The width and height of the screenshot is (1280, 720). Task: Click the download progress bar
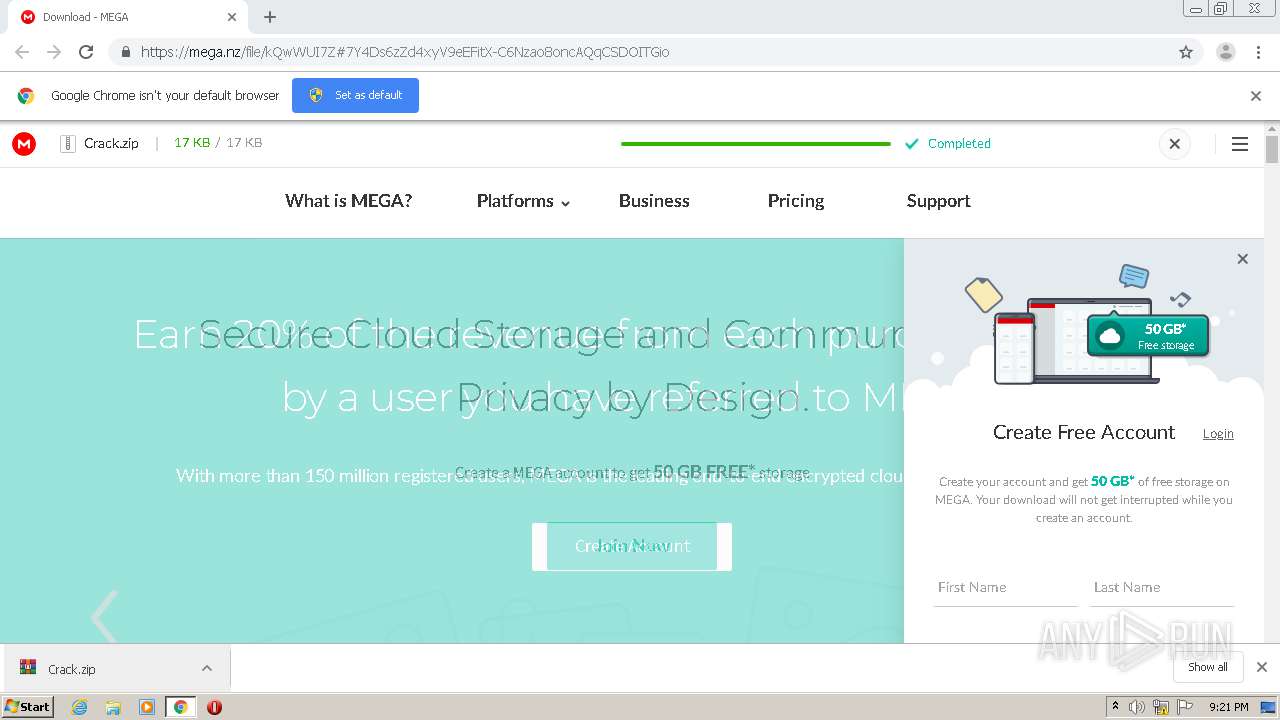coord(756,144)
